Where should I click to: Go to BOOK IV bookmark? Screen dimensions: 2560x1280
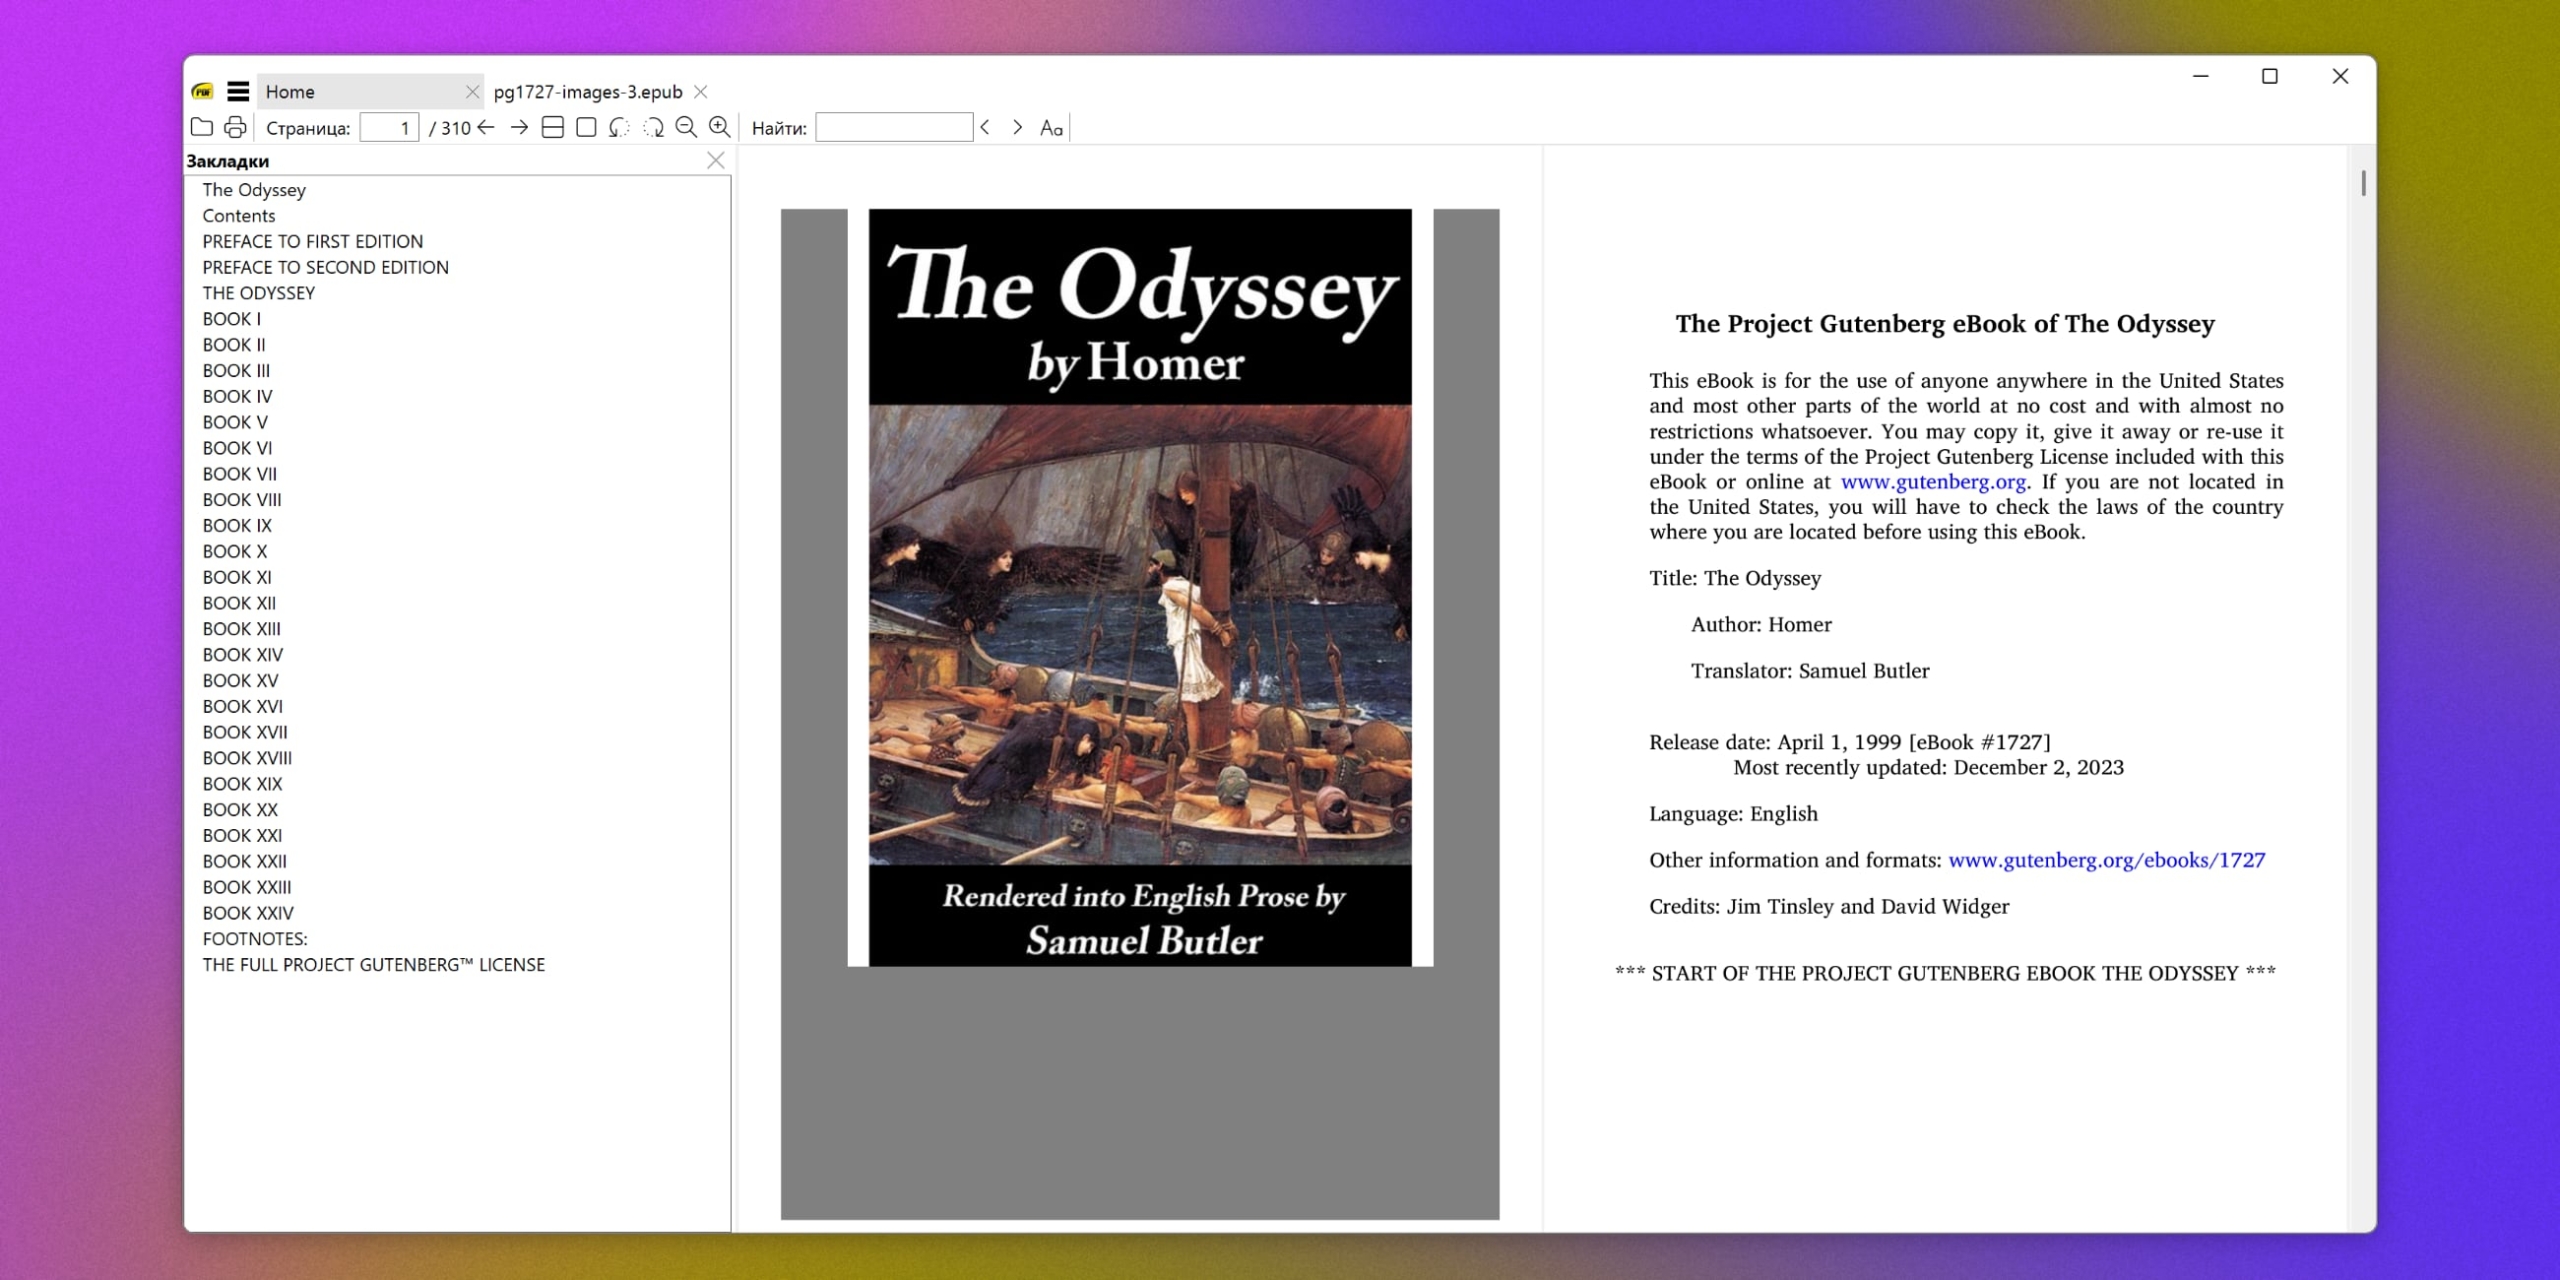[237, 397]
